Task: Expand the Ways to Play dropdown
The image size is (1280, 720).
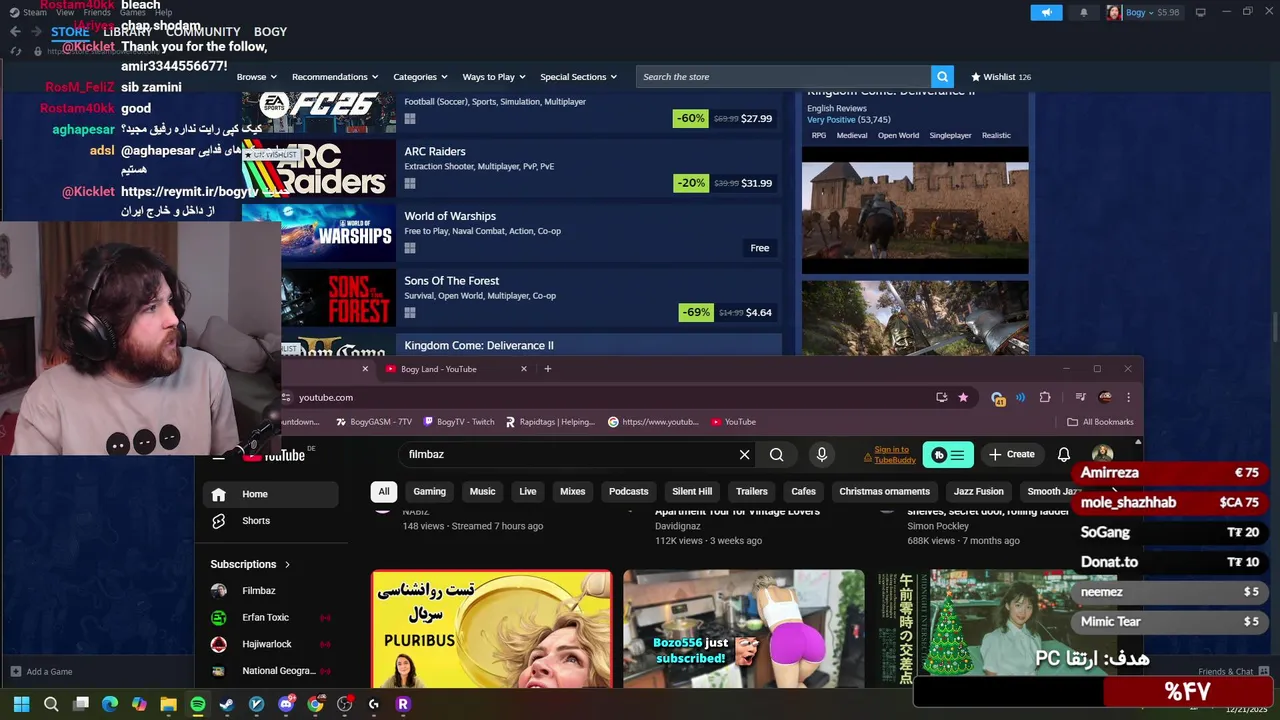Action: (494, 77)
